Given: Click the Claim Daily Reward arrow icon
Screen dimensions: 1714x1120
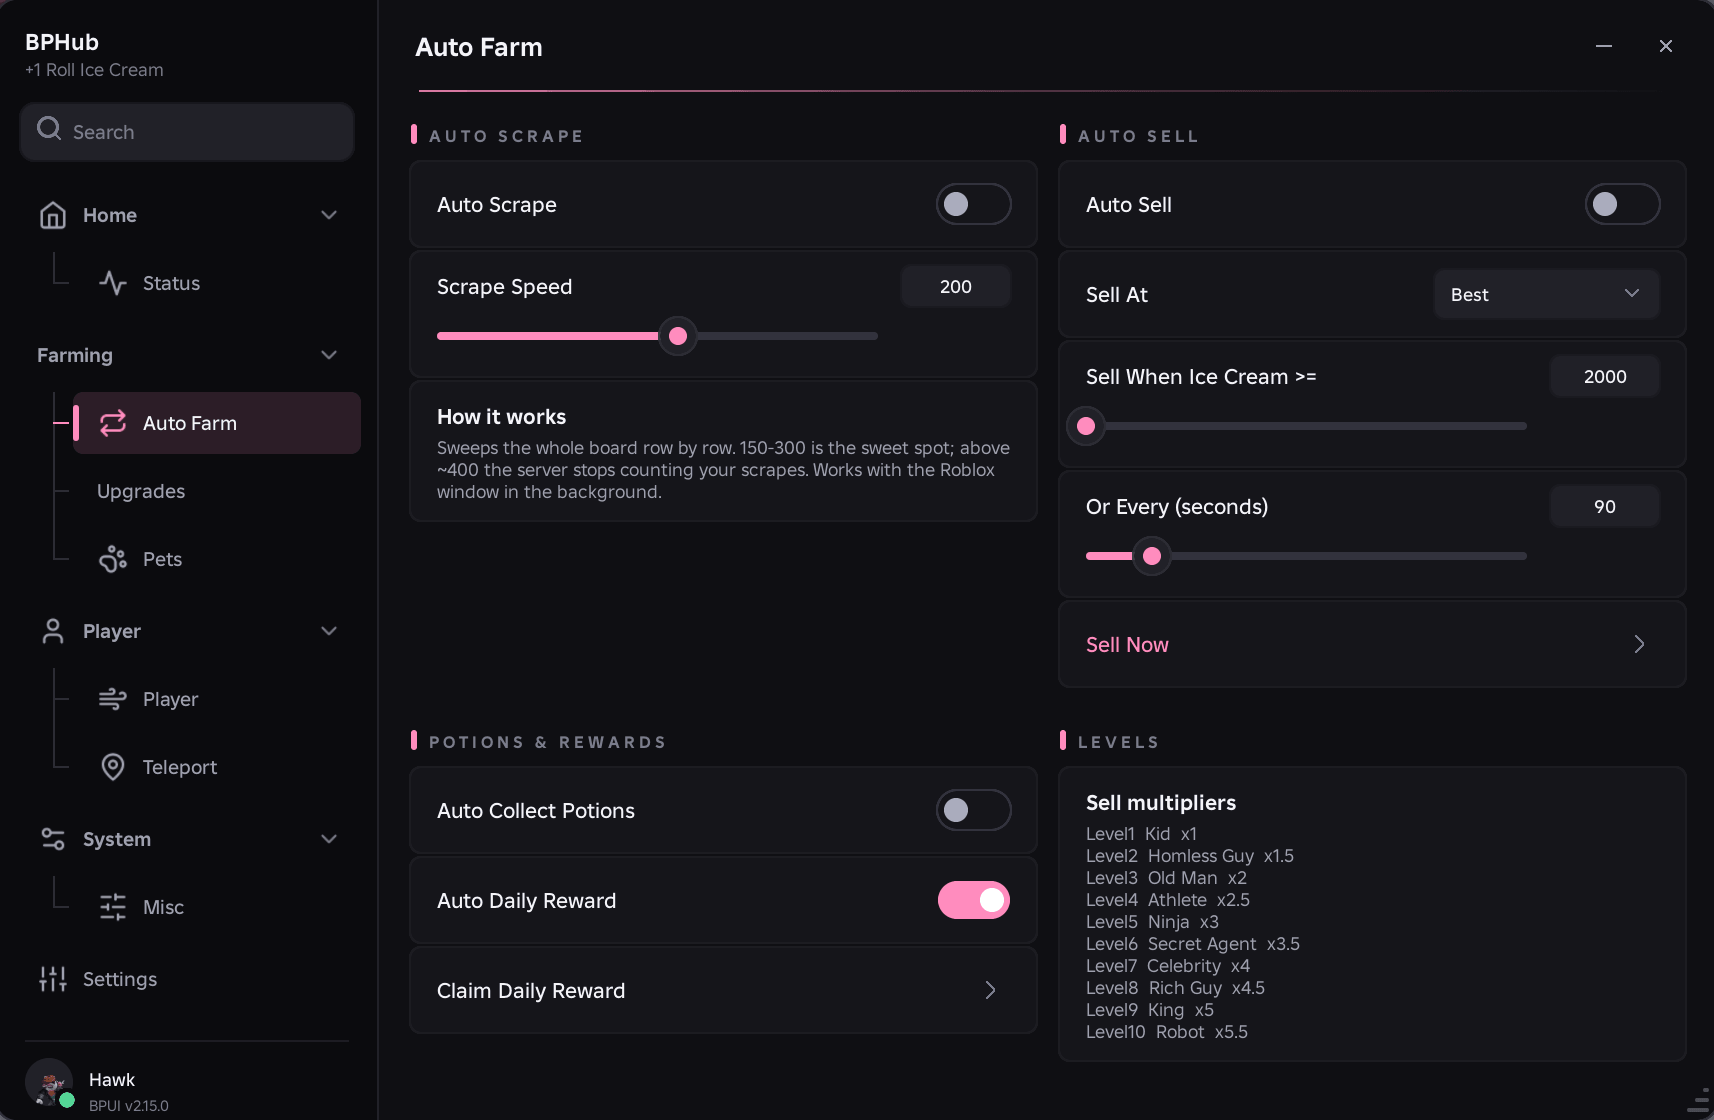Looking at the screenshot, I should point(990,990).
